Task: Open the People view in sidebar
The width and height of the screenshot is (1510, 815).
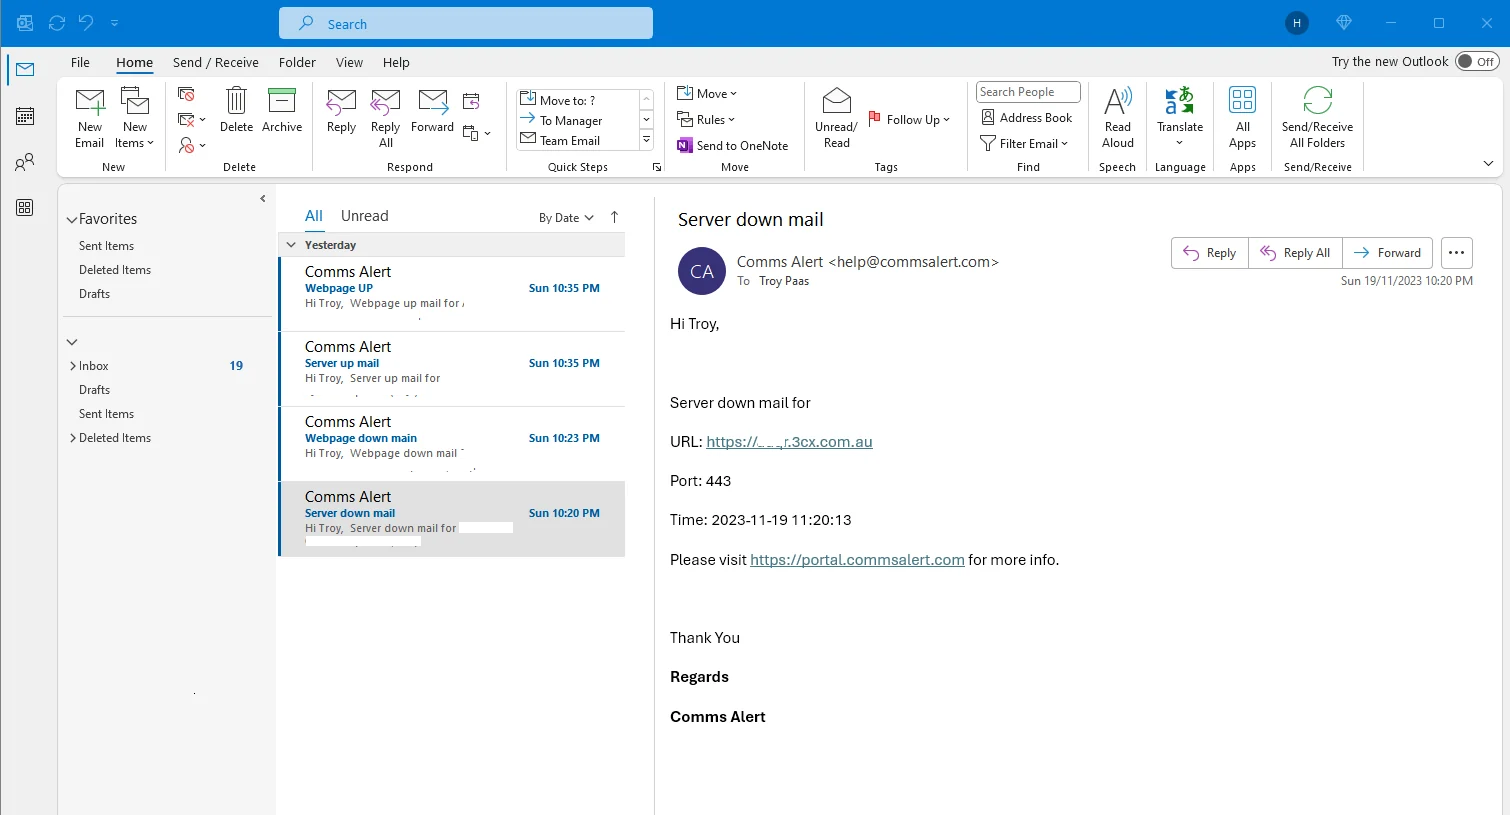Action: (x=25, y=162)
